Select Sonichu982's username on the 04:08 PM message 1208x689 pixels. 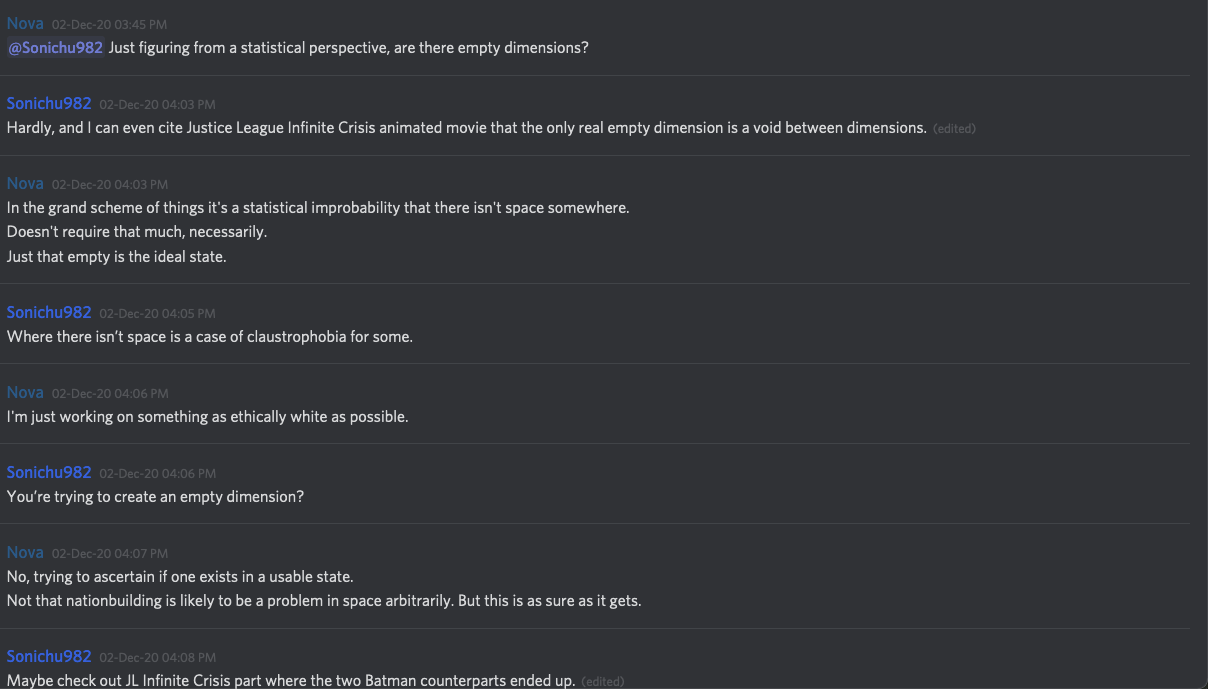[49, 656]
